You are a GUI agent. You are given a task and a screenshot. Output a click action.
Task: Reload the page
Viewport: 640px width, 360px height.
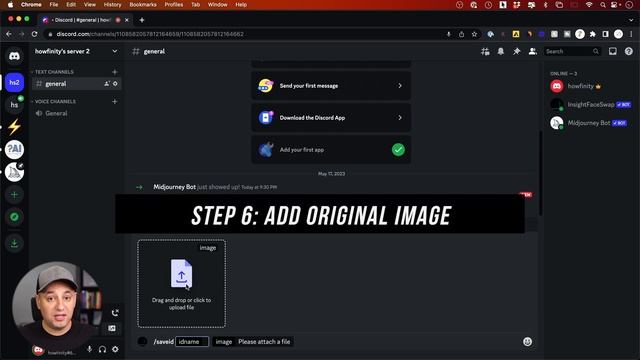click(x=35, y=34)
